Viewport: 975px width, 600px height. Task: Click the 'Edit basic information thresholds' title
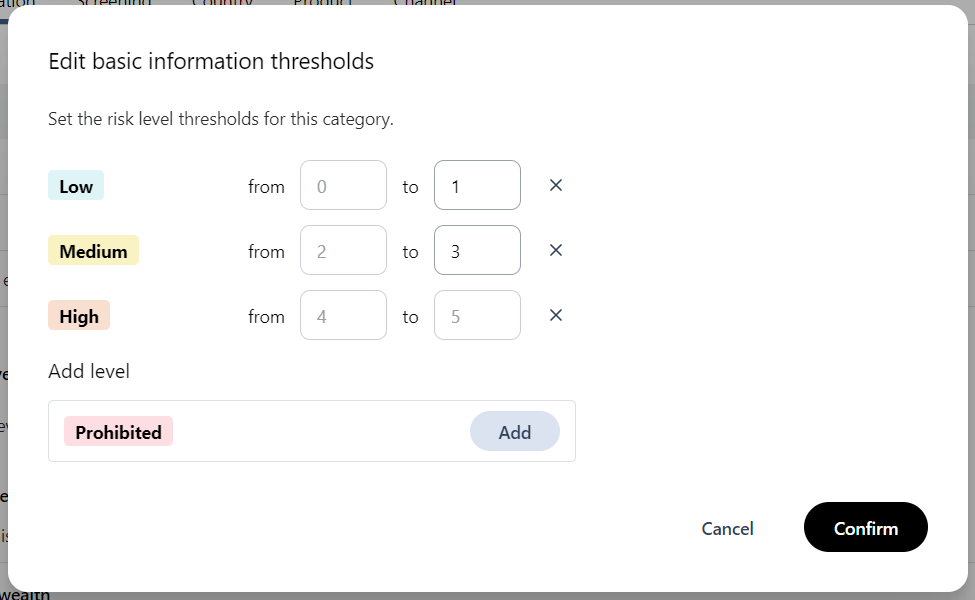pyautogui.click(x=211, y=61)
